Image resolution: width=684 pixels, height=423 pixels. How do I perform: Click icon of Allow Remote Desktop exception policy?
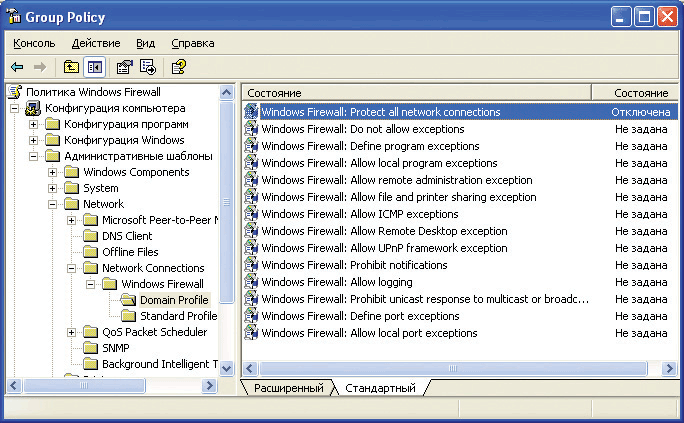pos(251,231)
